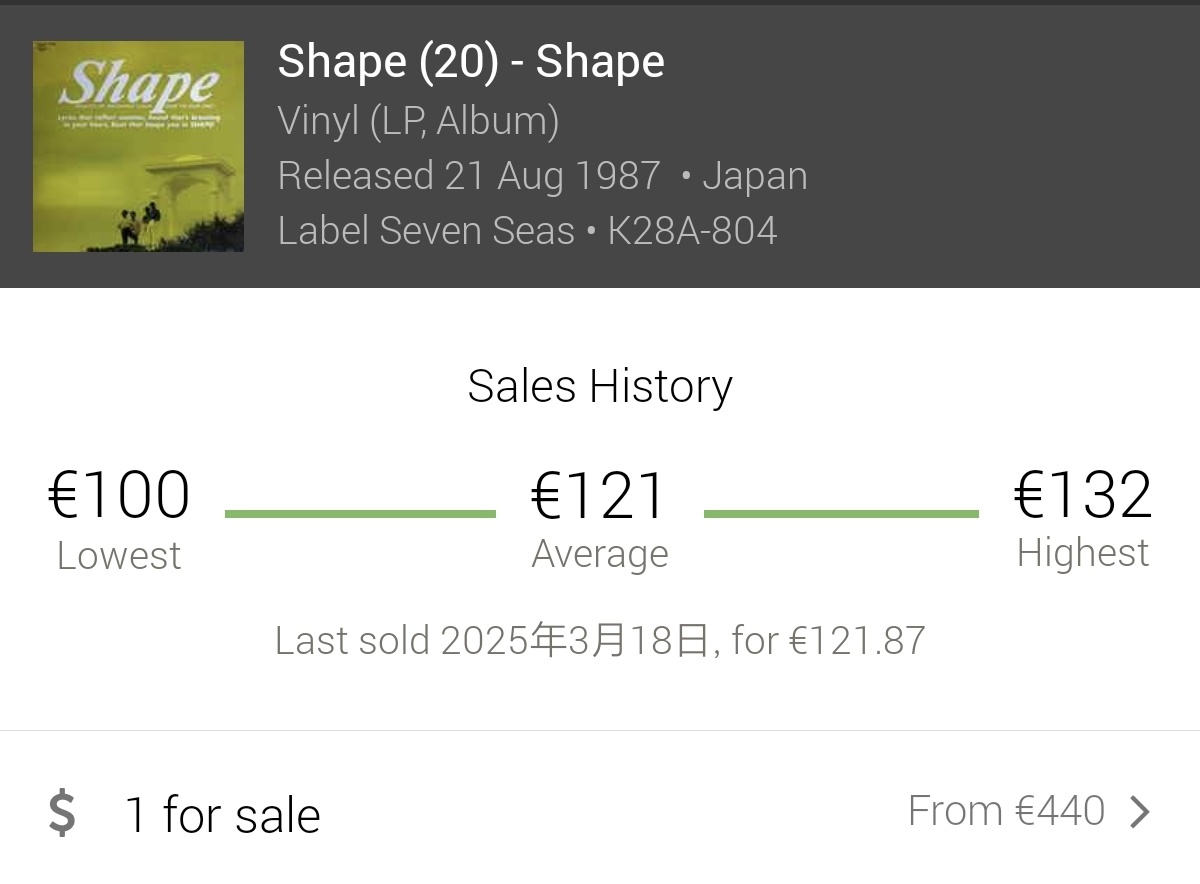The height and width of the screenshot is (884, 1200).
Task: Click the dollar sign icon
Action: point(62,812)
